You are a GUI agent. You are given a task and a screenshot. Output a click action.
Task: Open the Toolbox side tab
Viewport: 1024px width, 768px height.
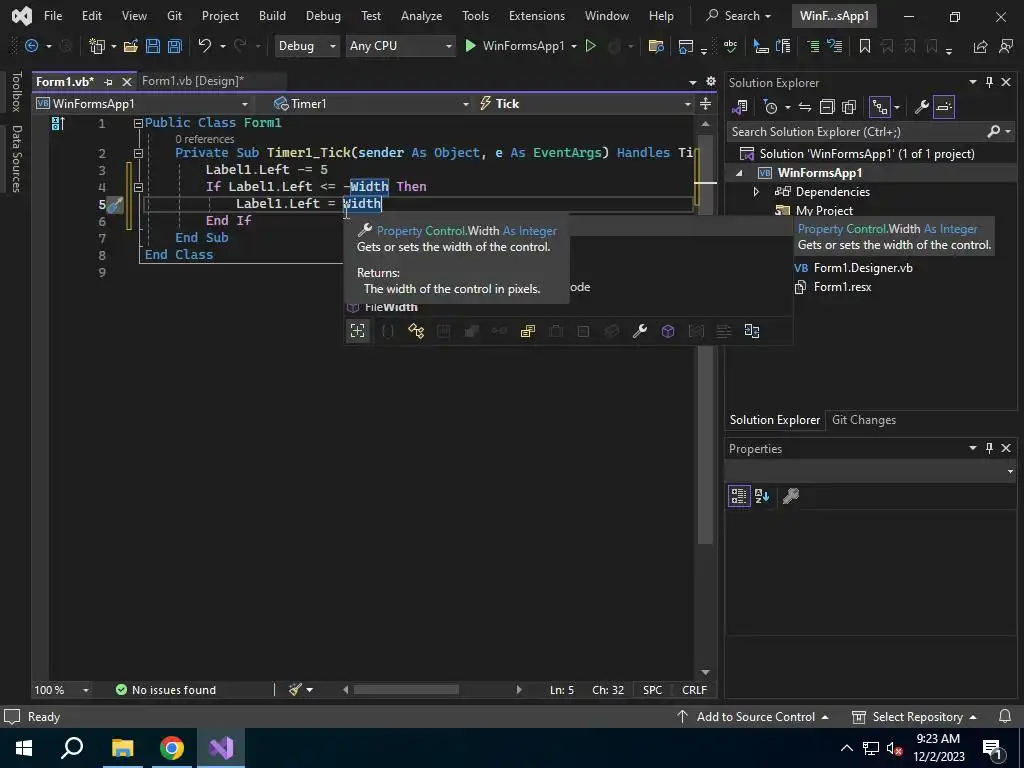click(17, 91)
